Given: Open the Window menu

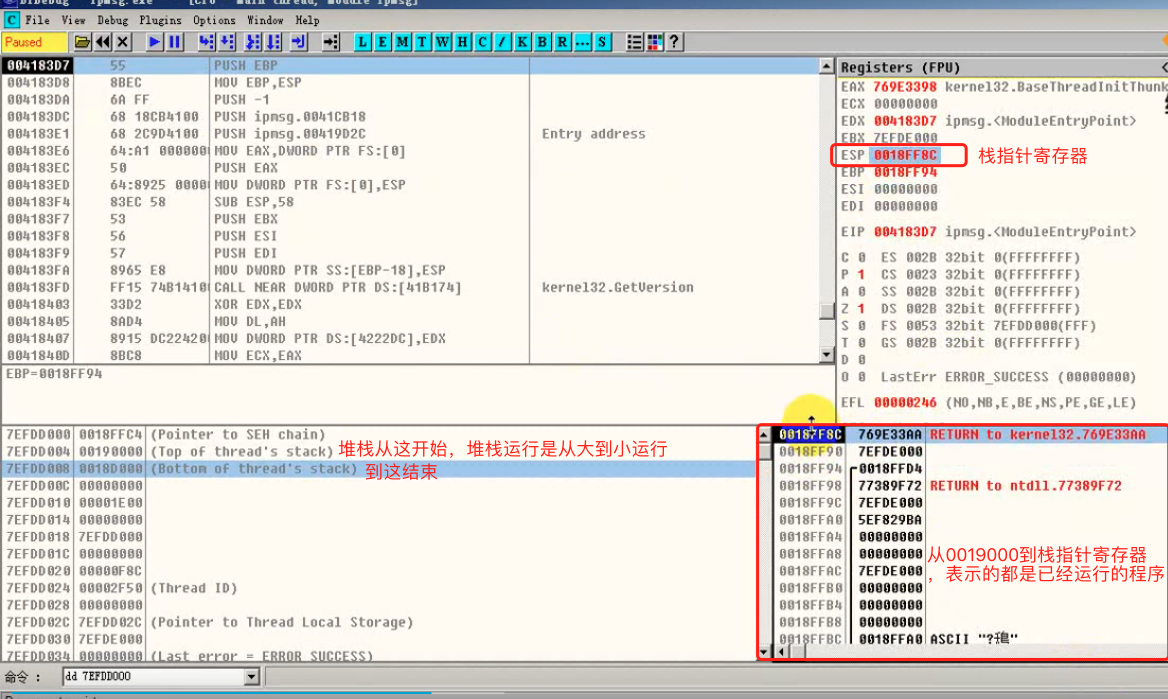Looking at the screenshot, I should pos(265,20).
